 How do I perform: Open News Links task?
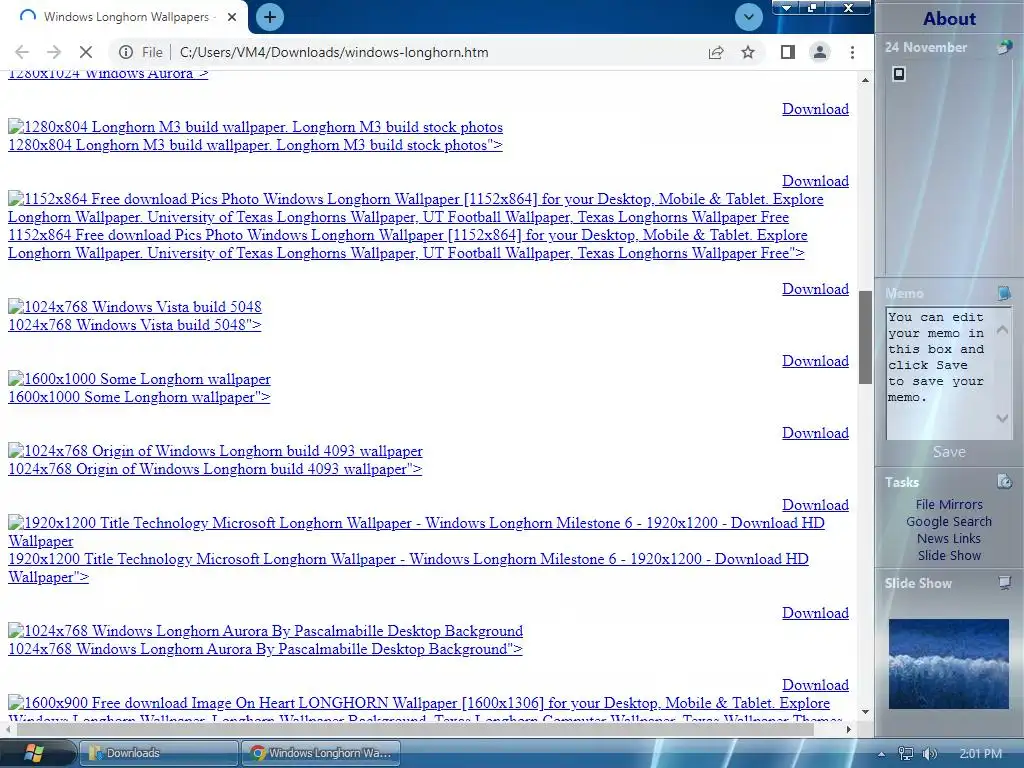click(x=949, y=538)
